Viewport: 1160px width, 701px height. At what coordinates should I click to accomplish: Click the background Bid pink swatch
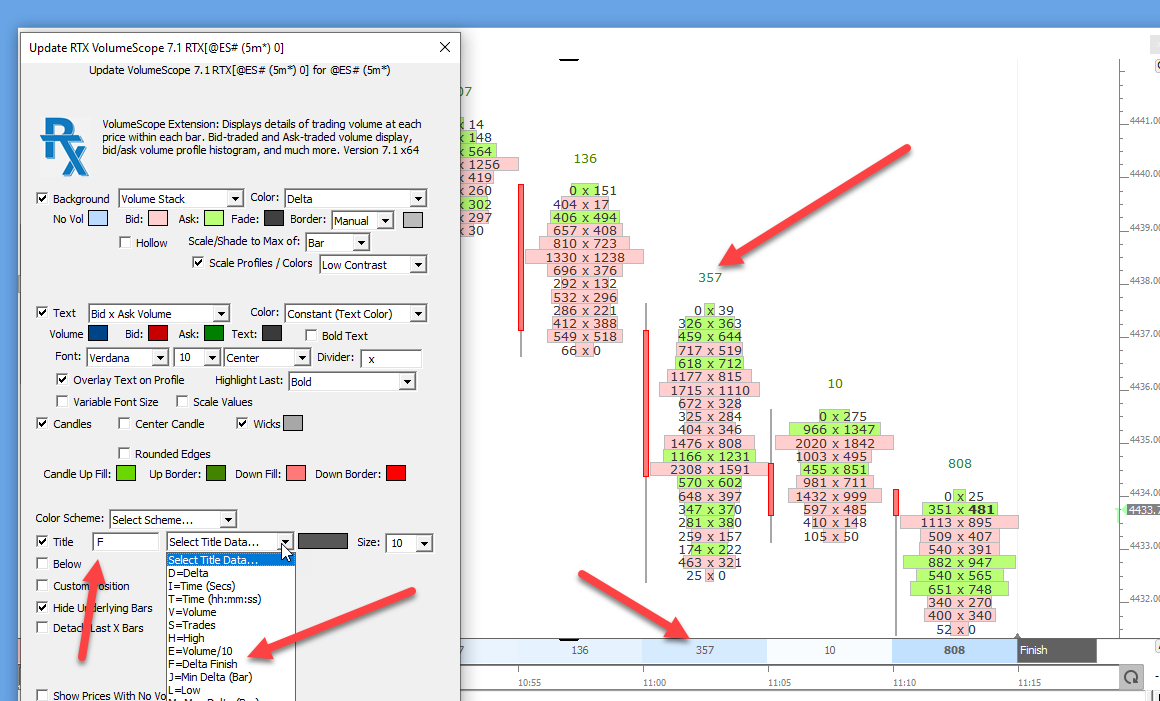tap(158, 219)
